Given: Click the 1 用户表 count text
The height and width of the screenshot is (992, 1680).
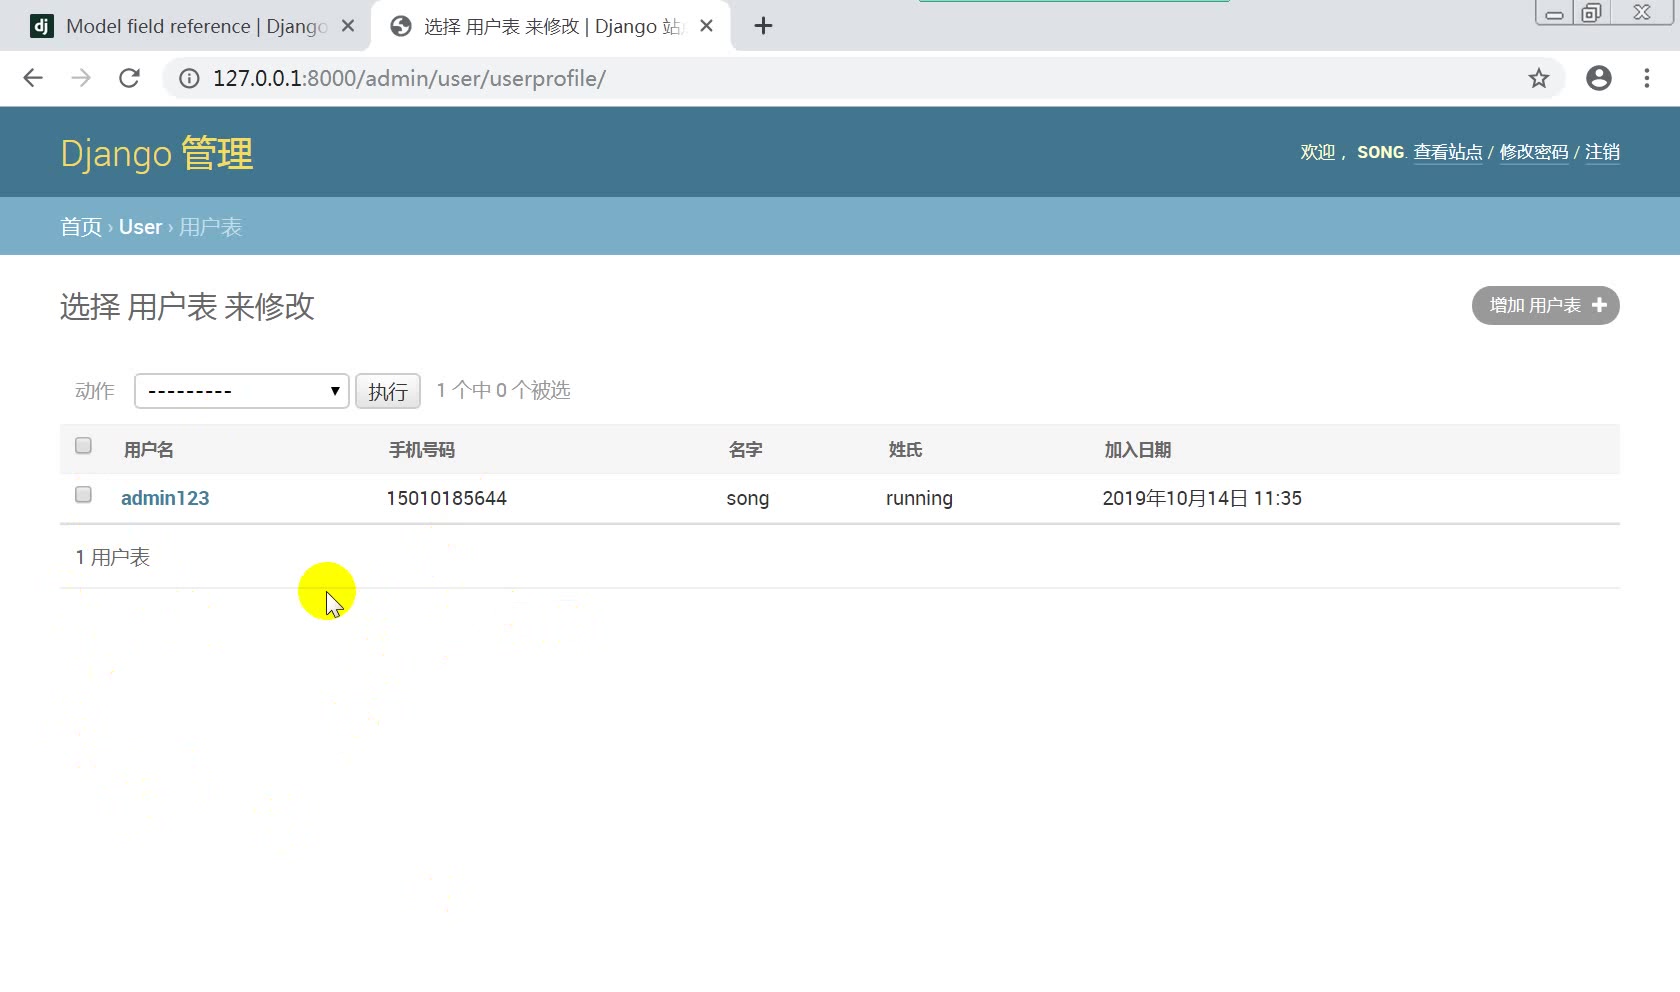Looking at the screenshot, I should (113, 557).
